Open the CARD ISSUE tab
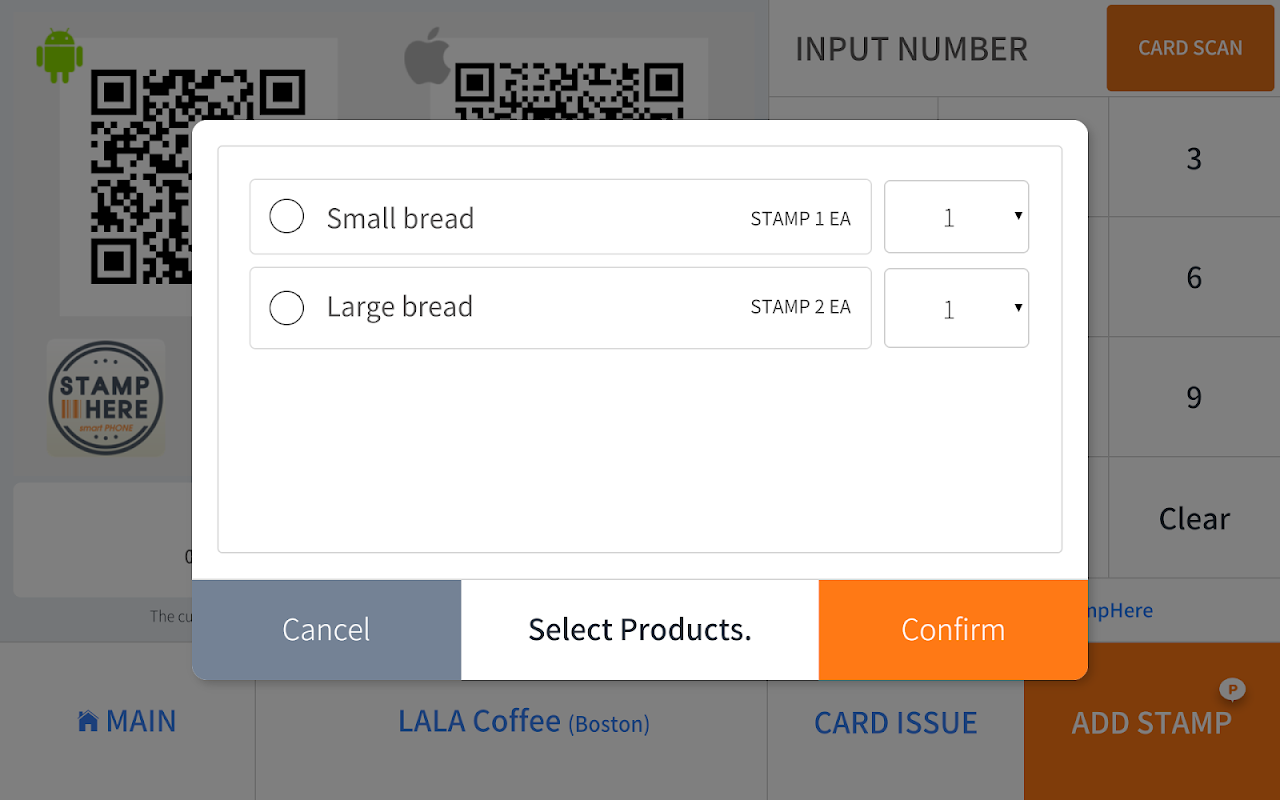 [x=895, y=723]
